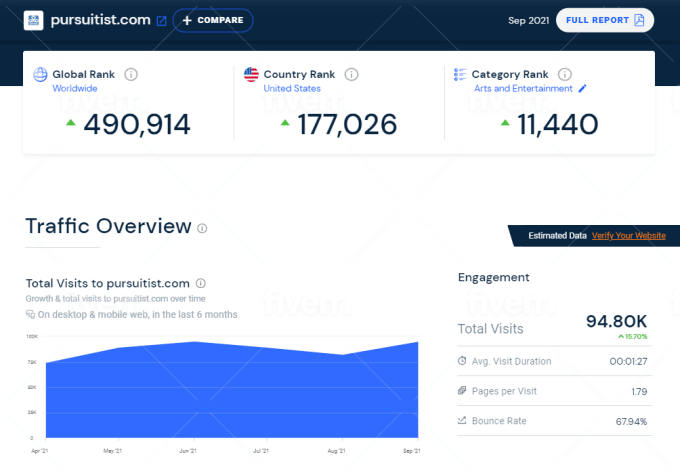Click the 15.70% growth indicator
The image size is (680, 471).
point(633,337)
